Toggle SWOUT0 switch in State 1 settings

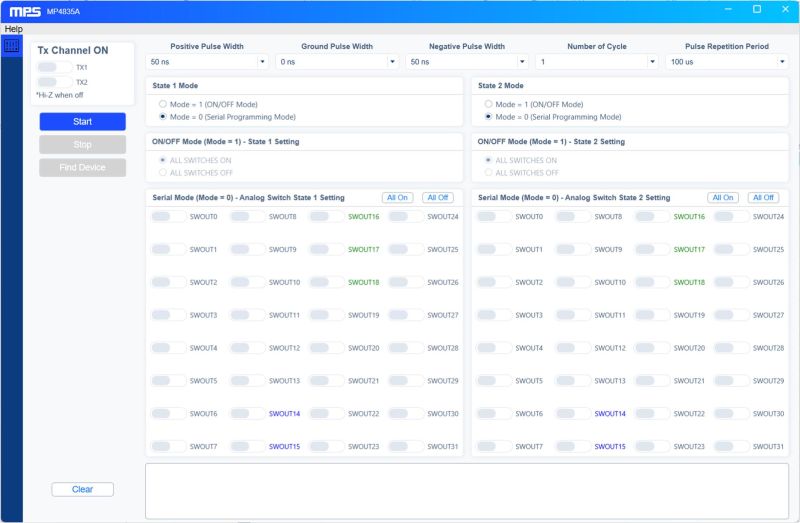coord(168,217)
